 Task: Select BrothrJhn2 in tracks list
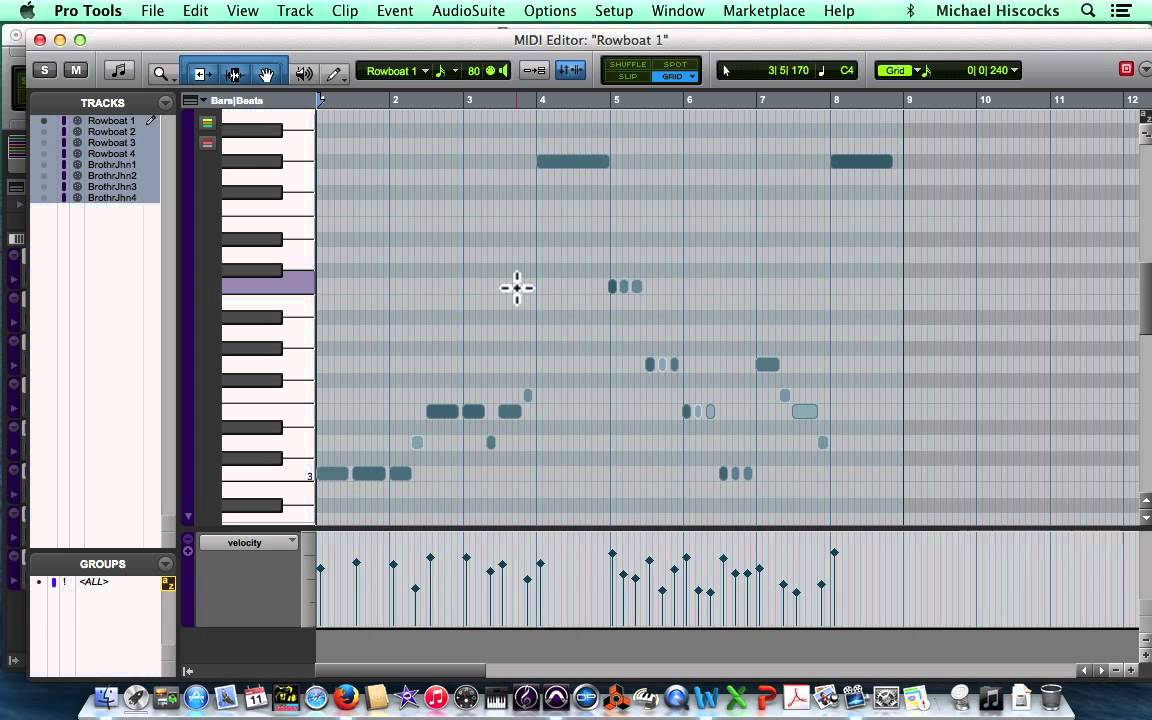(x=112, y=176)
